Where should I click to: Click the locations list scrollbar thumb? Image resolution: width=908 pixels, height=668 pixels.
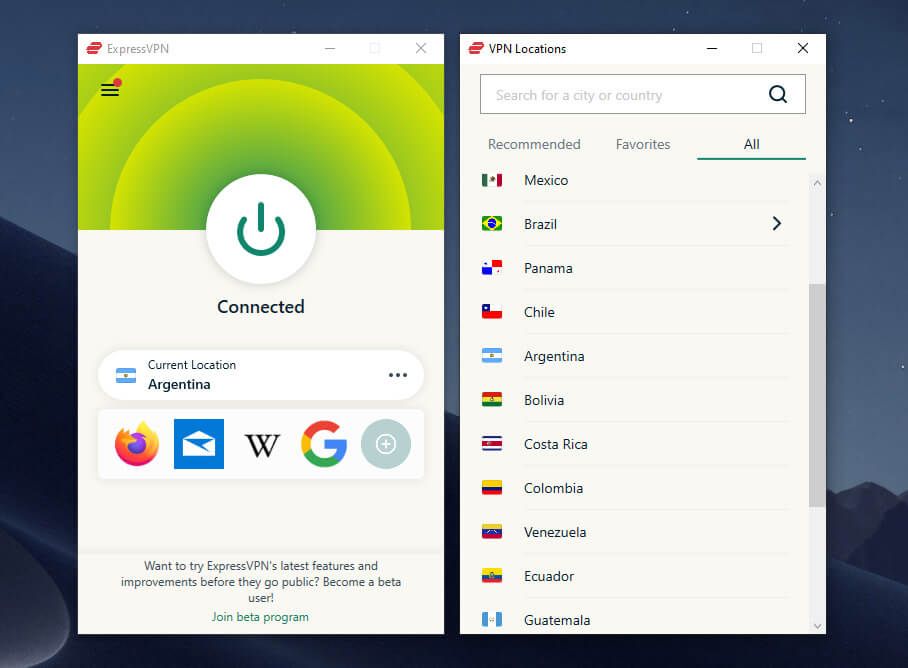pos(817,395)
